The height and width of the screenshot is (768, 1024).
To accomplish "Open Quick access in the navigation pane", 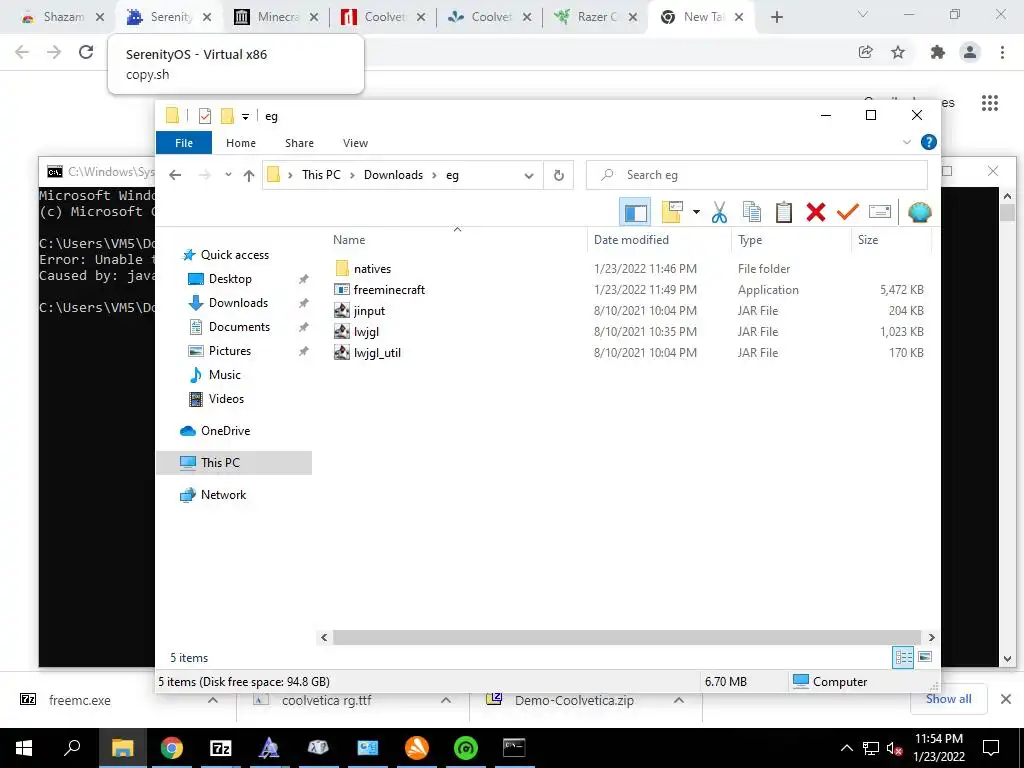I will tap(234, 255).
